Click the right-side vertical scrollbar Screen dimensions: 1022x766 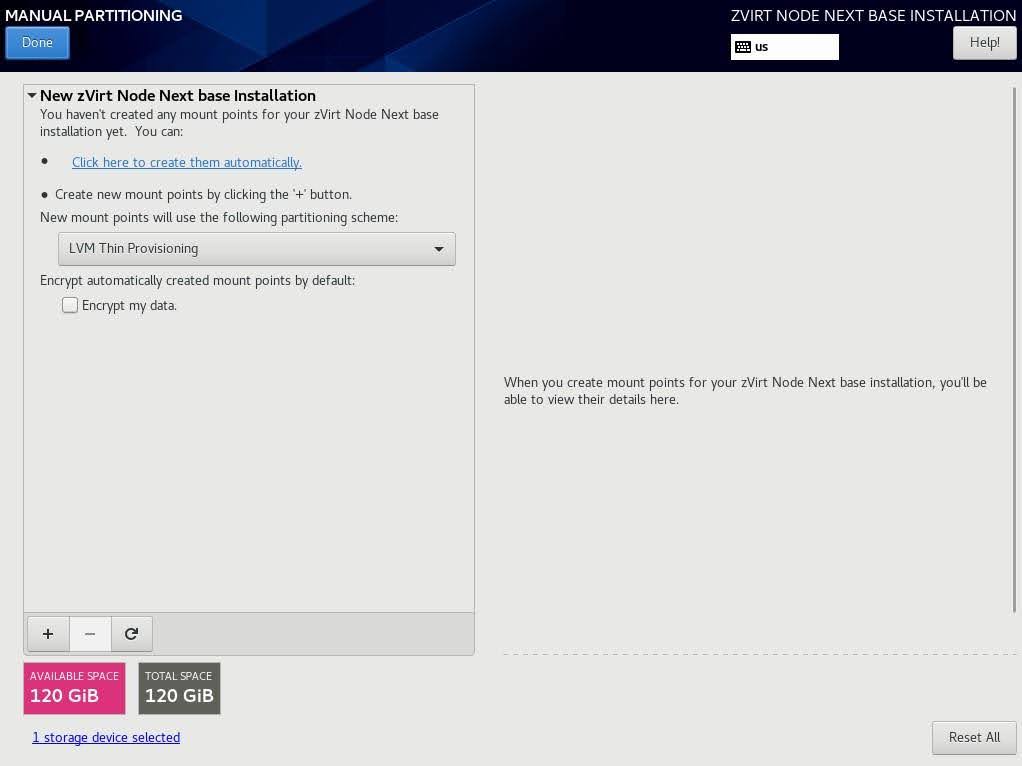coord(1014,349)
